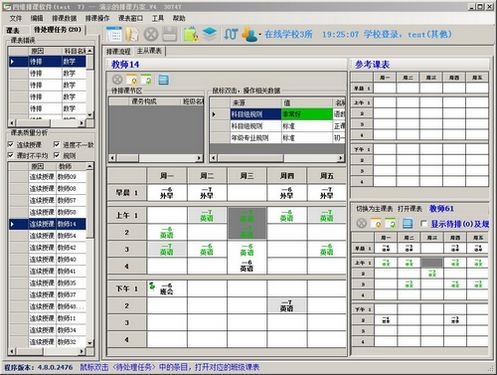Toggle the 课时不平均 checkbox
This screenshot has height=375, width=497.
pyautogui.click(x=11, y=155)
